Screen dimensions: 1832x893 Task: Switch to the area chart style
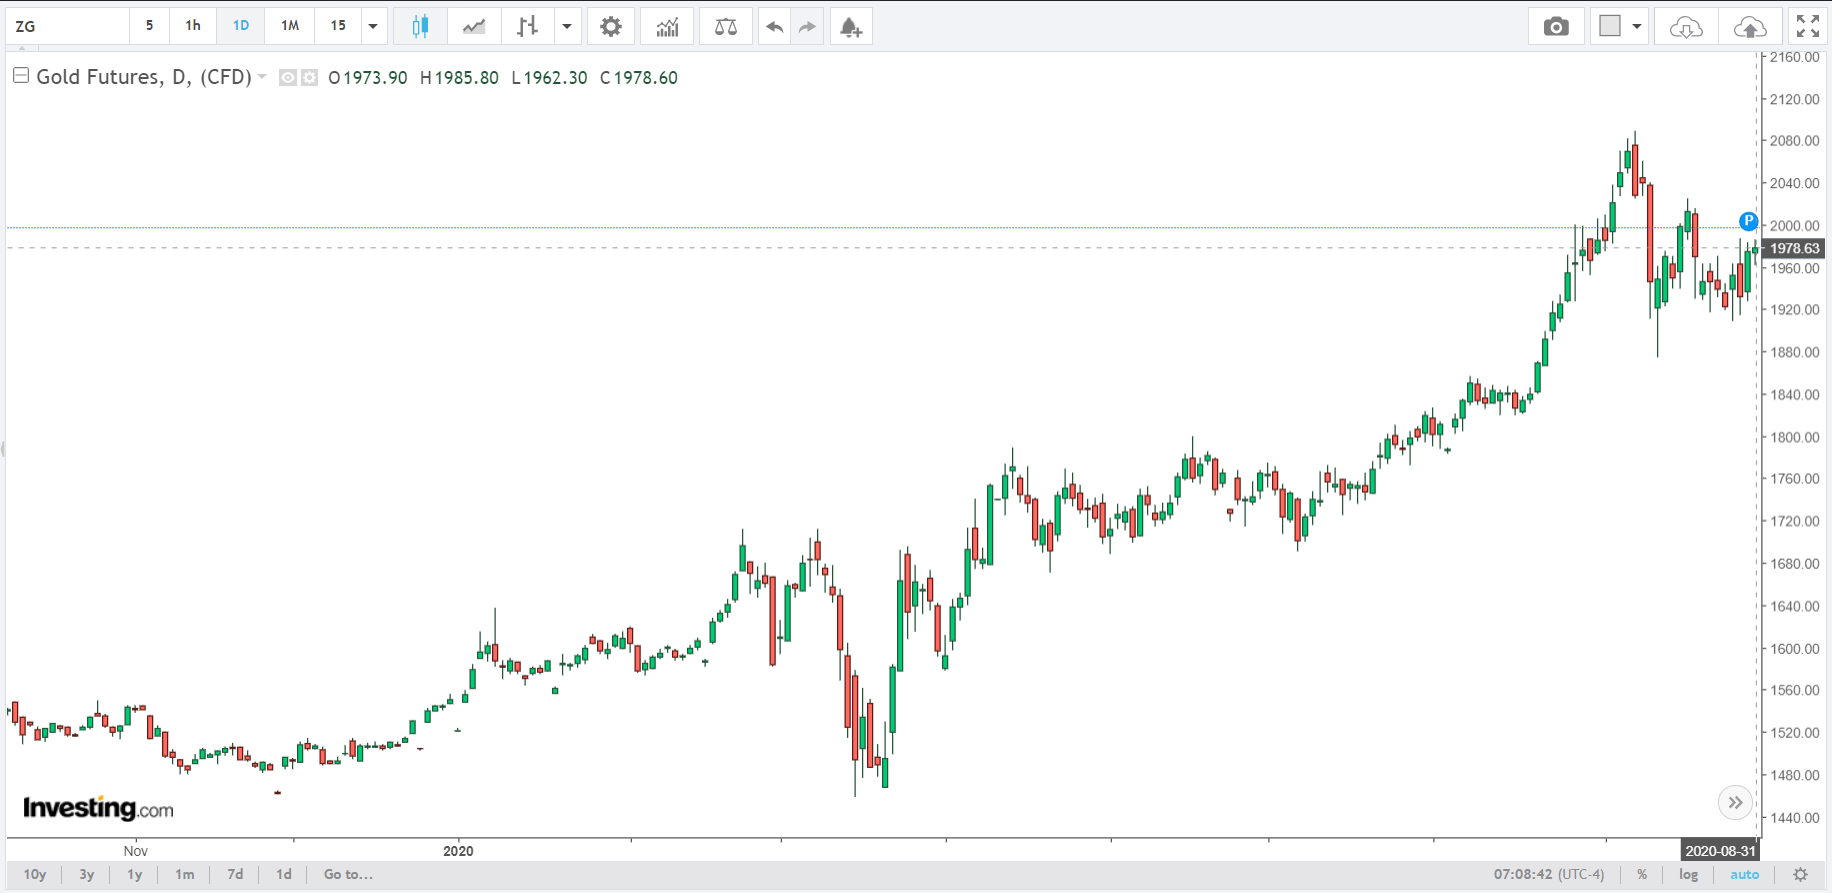click(x=474, y=26)
